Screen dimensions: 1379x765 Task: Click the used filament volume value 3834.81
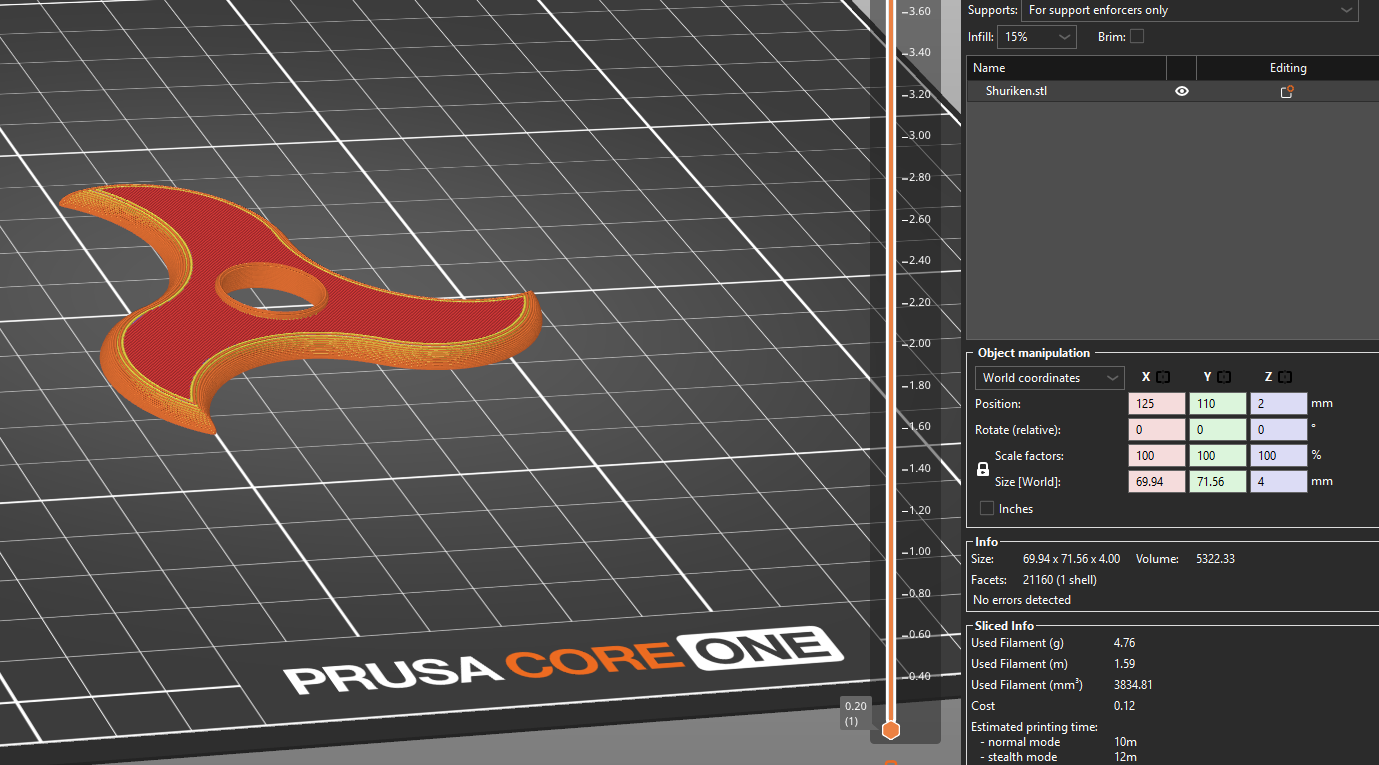click(x=1133, y=685)
